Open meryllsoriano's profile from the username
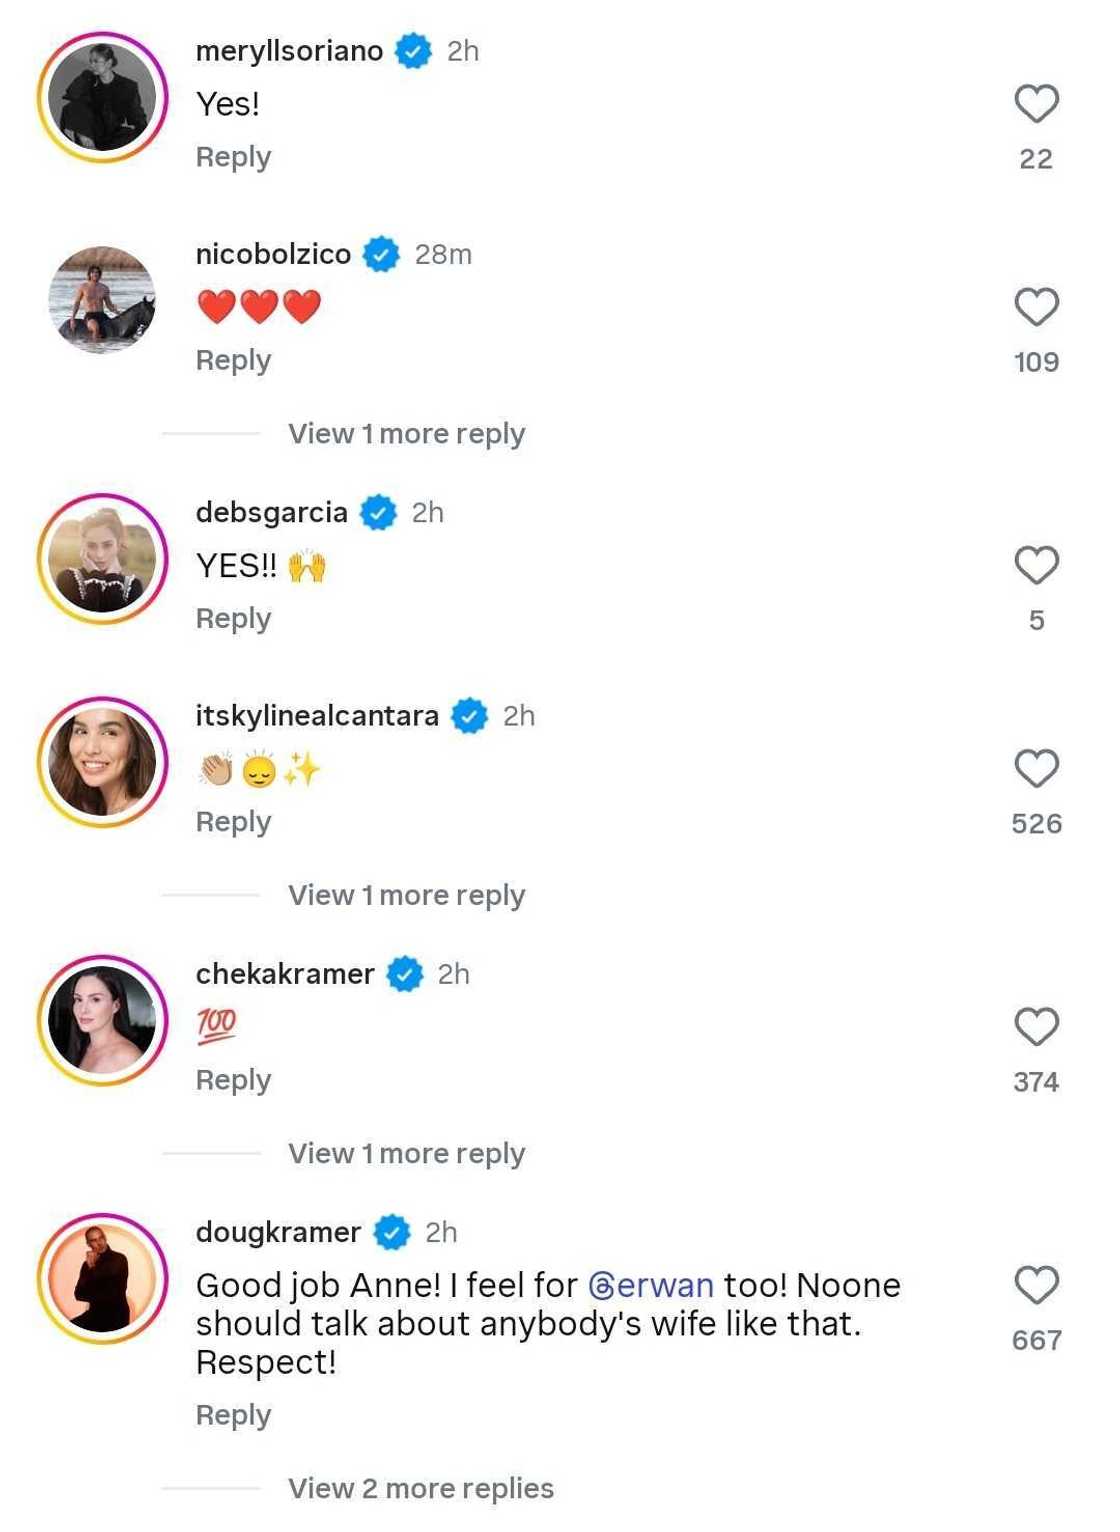The width and height of the screenshot is (1120, 1532). tap(290, 51)
